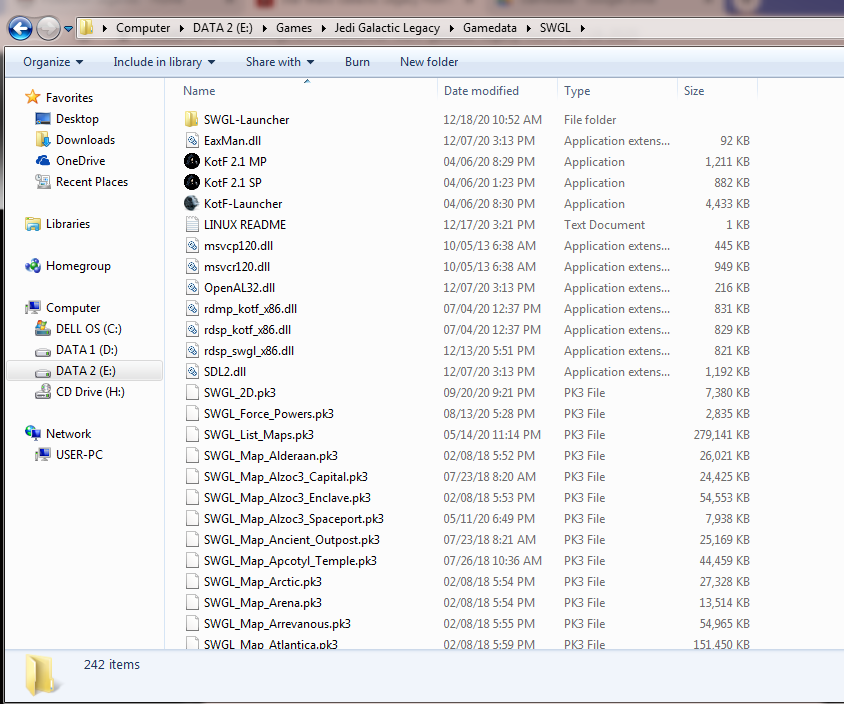The height and width of the screenshot is (704, 844).
Task: Go back with the blue Back arrow button
Action: (20, 28)
